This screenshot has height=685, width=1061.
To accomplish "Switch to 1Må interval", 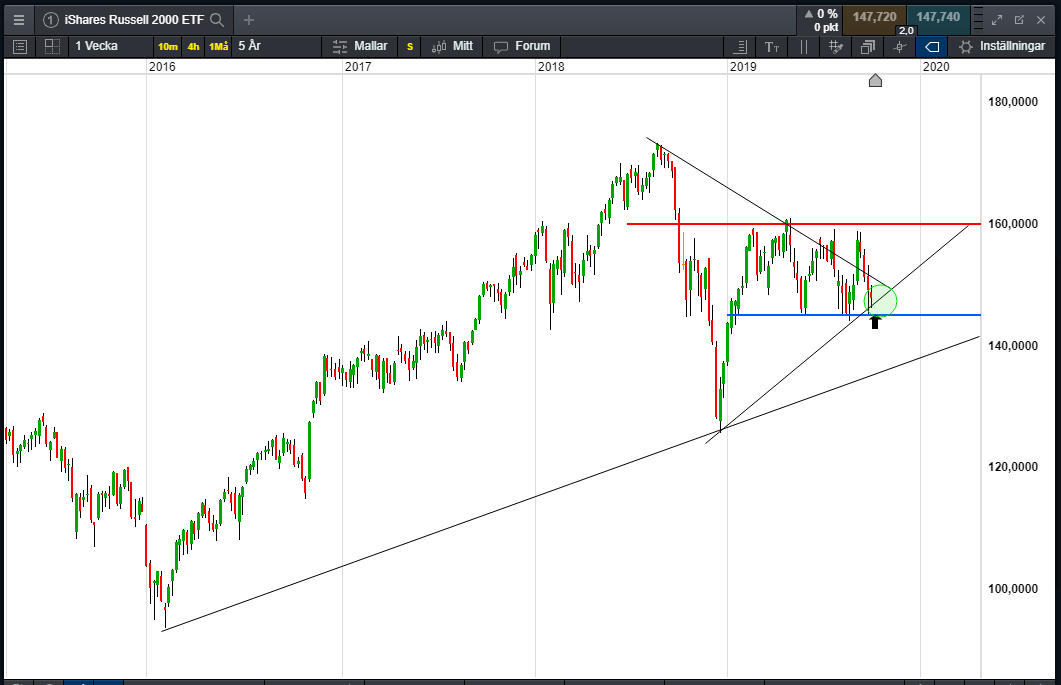I will tap(219, 46).
